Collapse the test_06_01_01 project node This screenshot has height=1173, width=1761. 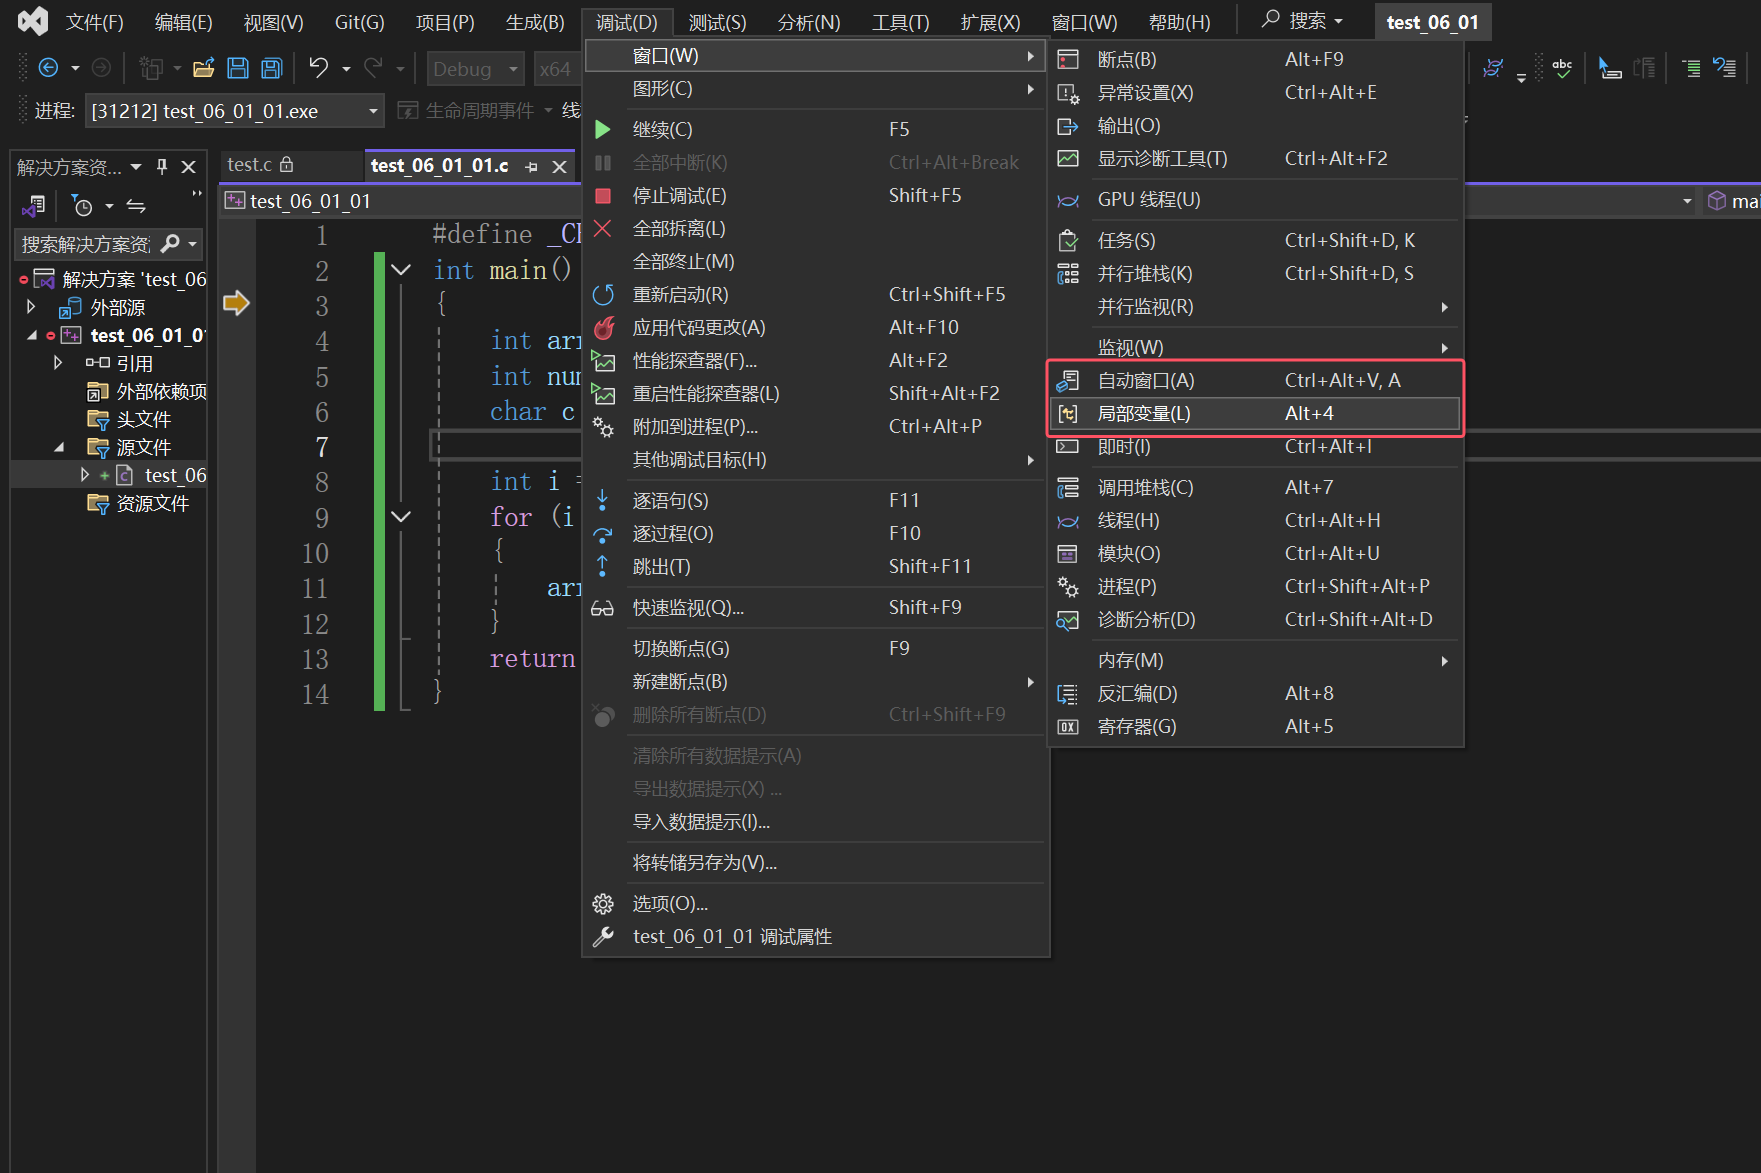[x=32, y=335]
